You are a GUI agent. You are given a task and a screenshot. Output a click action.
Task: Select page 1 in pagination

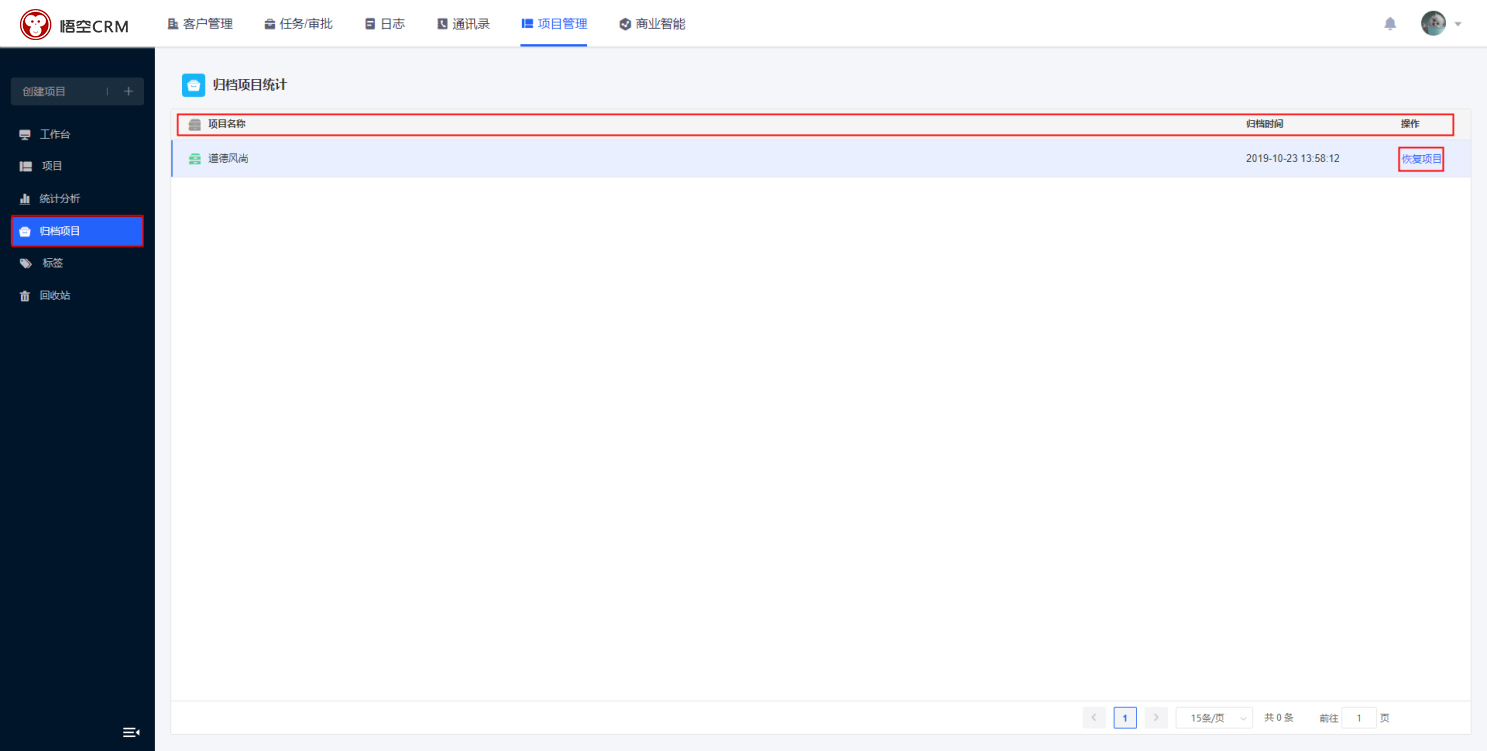click(x=1125, y=718)
